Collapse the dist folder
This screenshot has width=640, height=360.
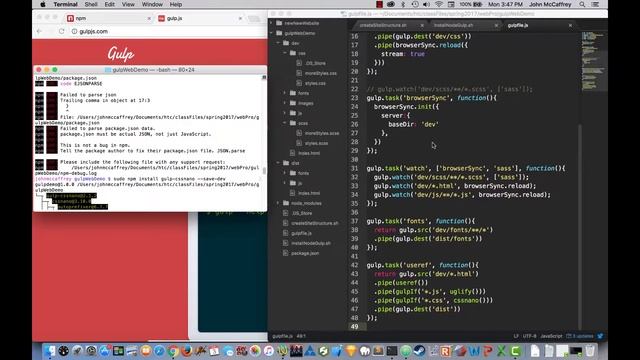point(278,163)
